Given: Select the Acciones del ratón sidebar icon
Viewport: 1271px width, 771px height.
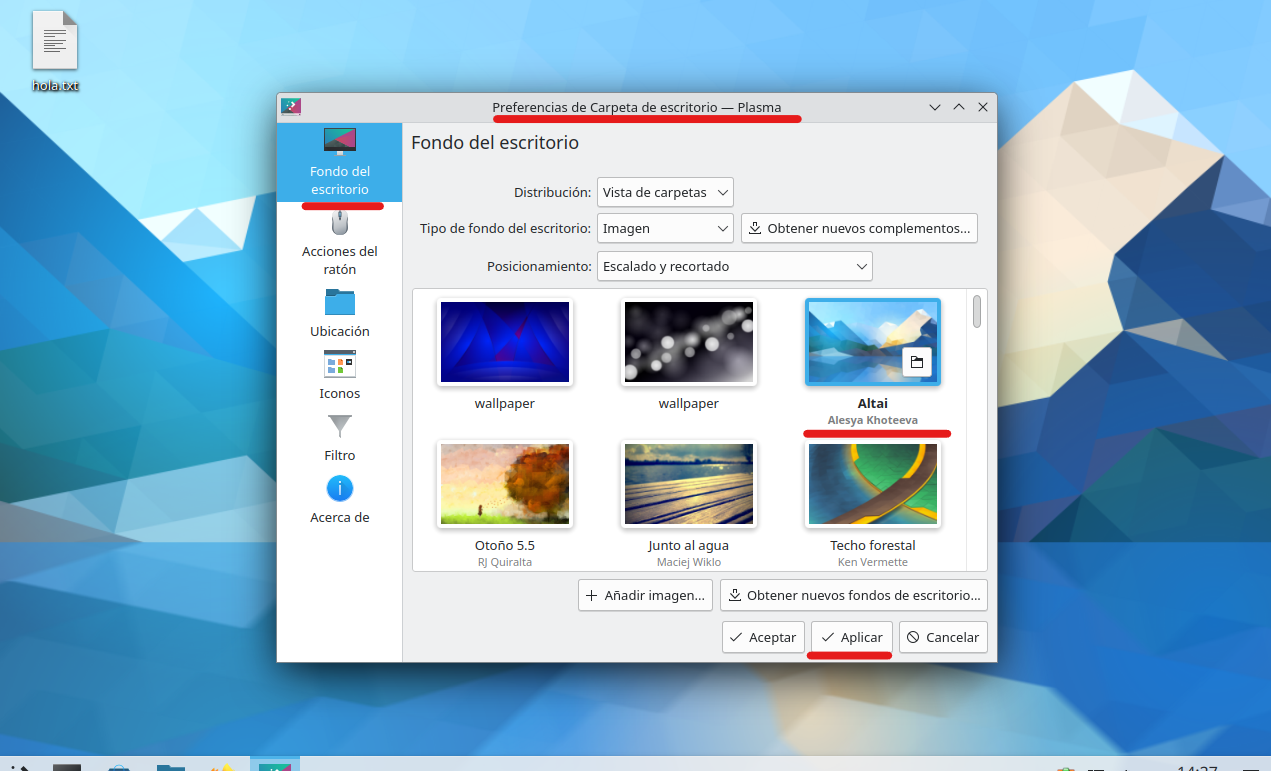Looking at the screenshot, I should 339,242.
